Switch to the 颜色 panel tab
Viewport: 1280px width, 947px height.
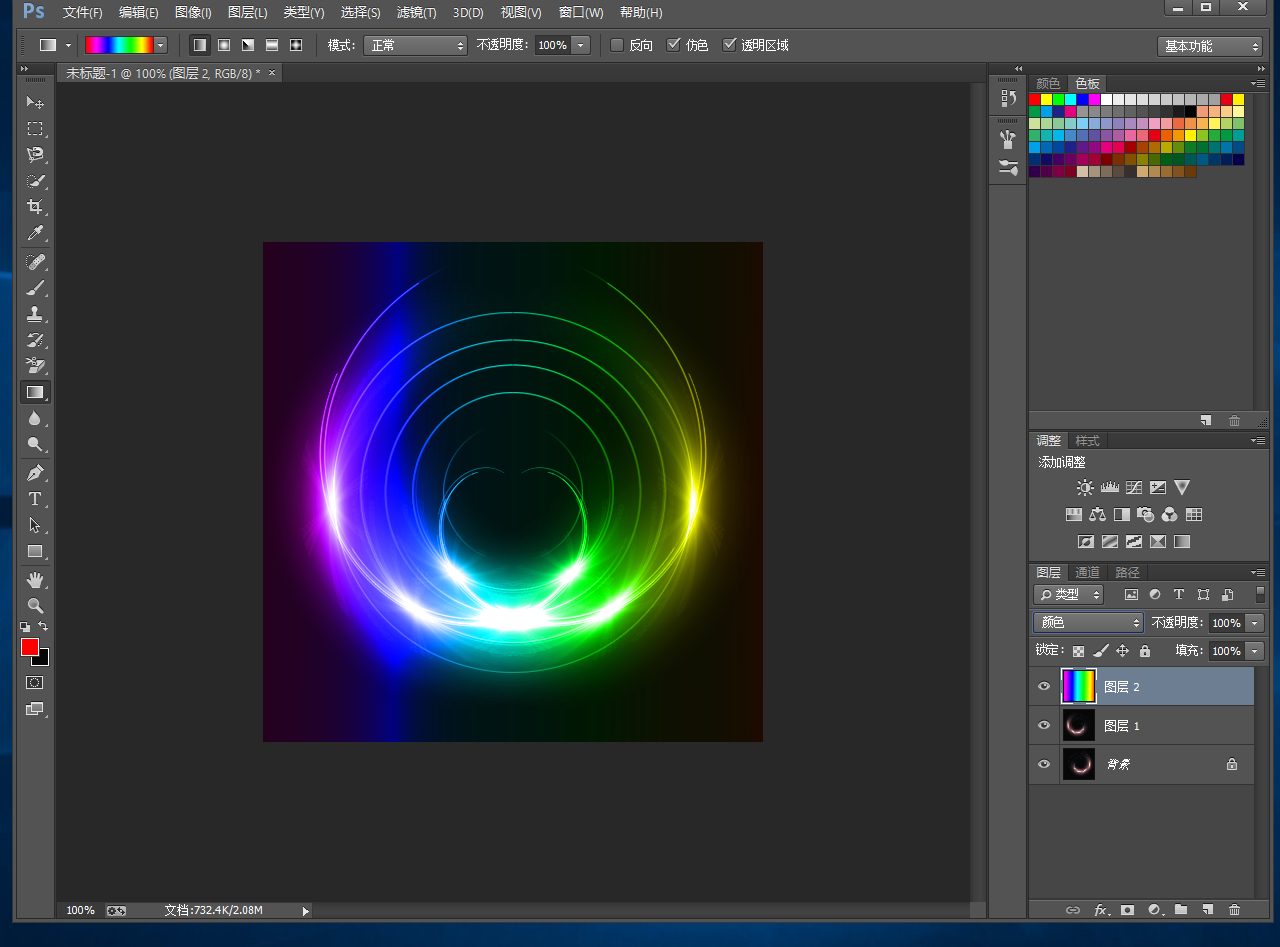[x=1048, y=83]
